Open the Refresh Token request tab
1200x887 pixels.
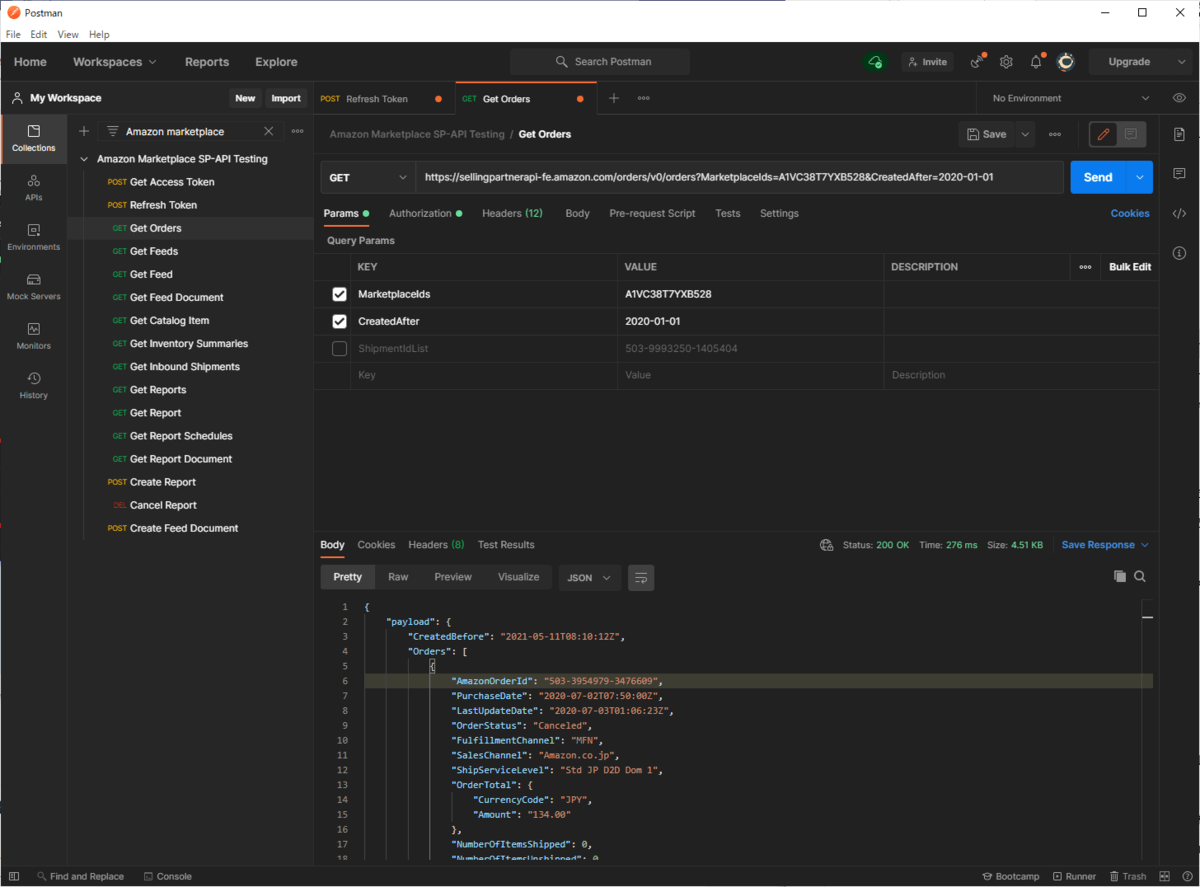376,99
